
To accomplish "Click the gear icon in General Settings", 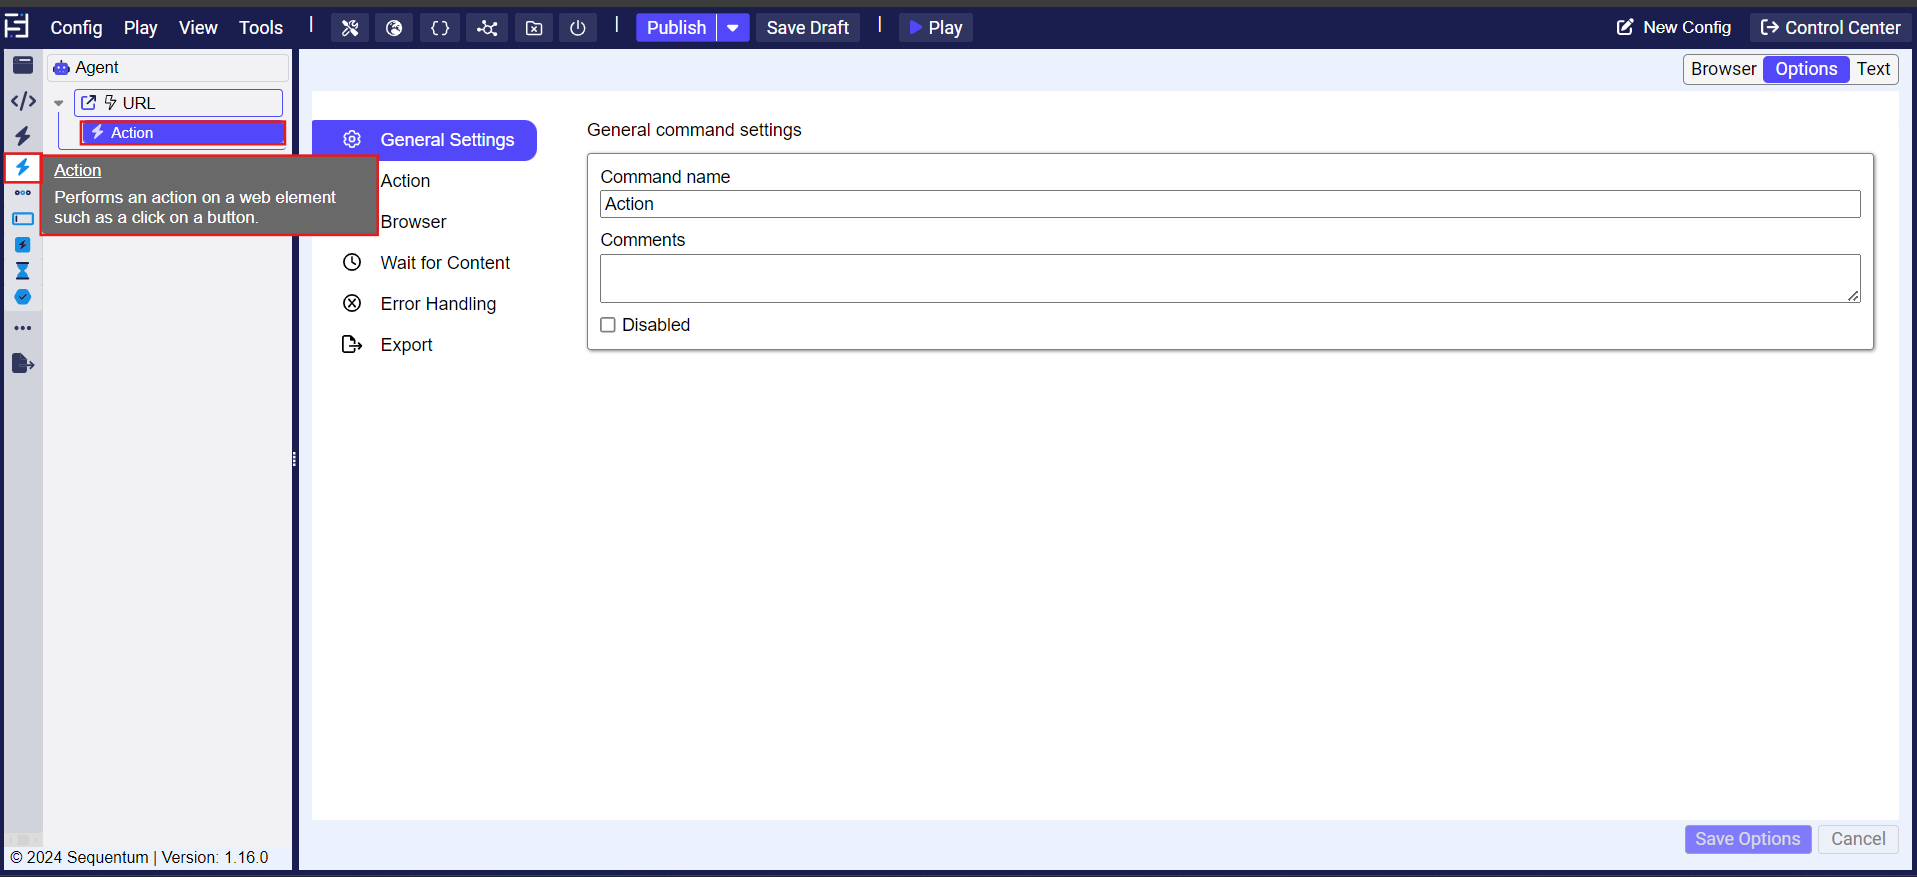I will point(352,140).
